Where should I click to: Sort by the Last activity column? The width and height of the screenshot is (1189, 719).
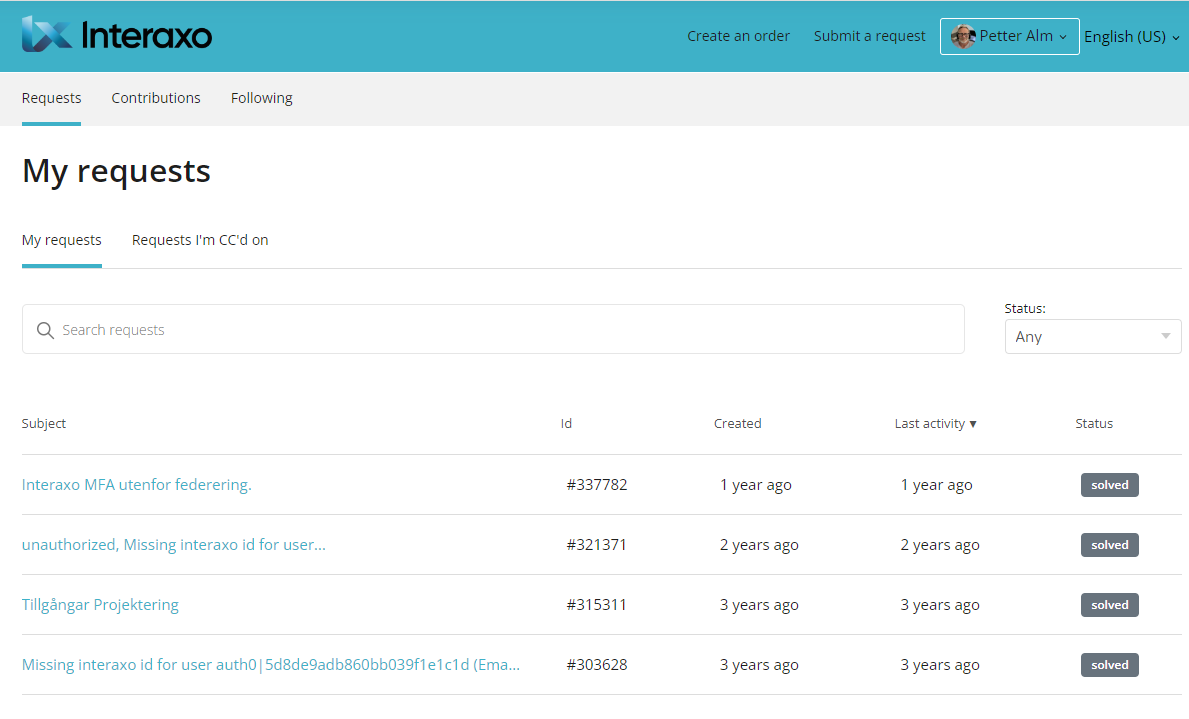coord(935,423)
